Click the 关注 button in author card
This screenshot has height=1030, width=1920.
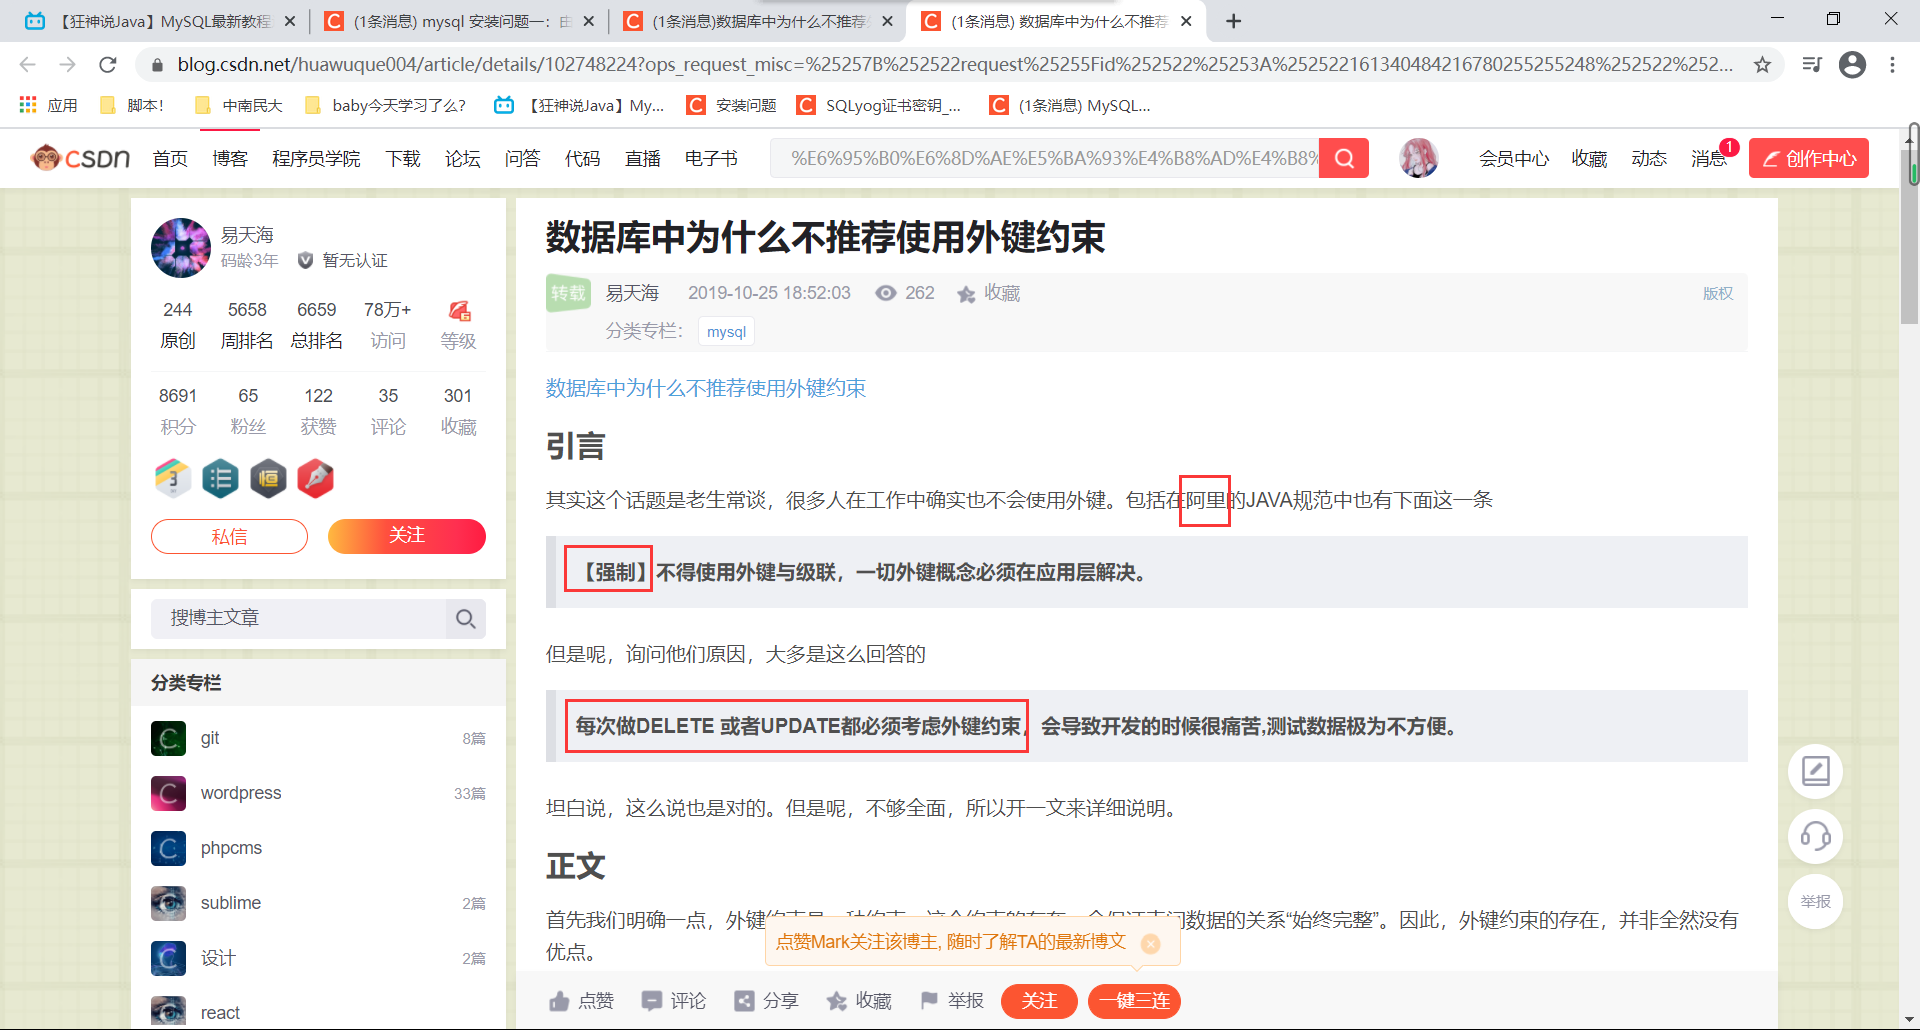point(407,536)
